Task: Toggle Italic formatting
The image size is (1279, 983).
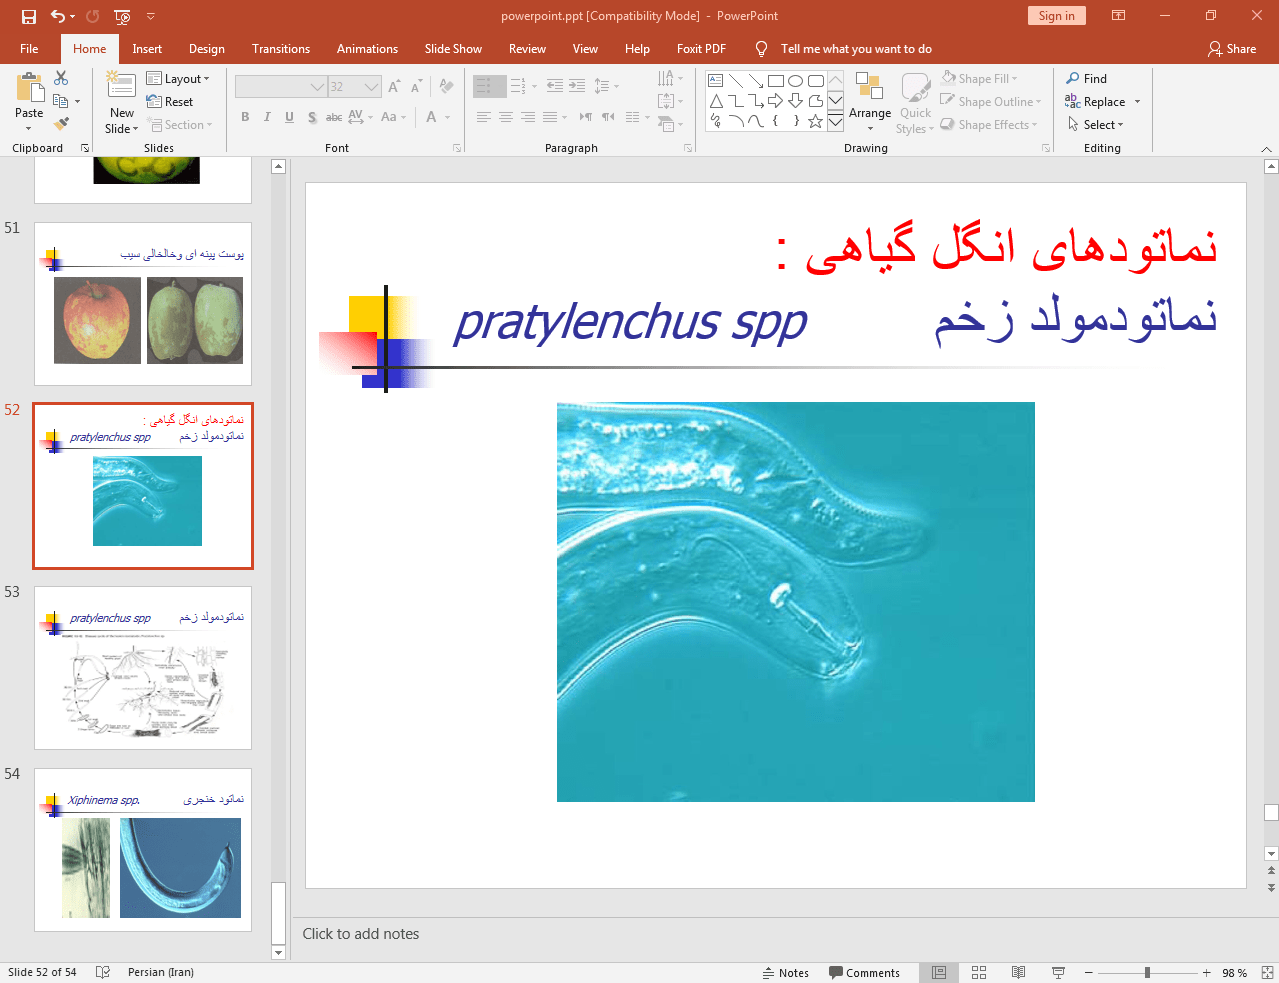Action: pyautogui.click(x=267, y=117)
